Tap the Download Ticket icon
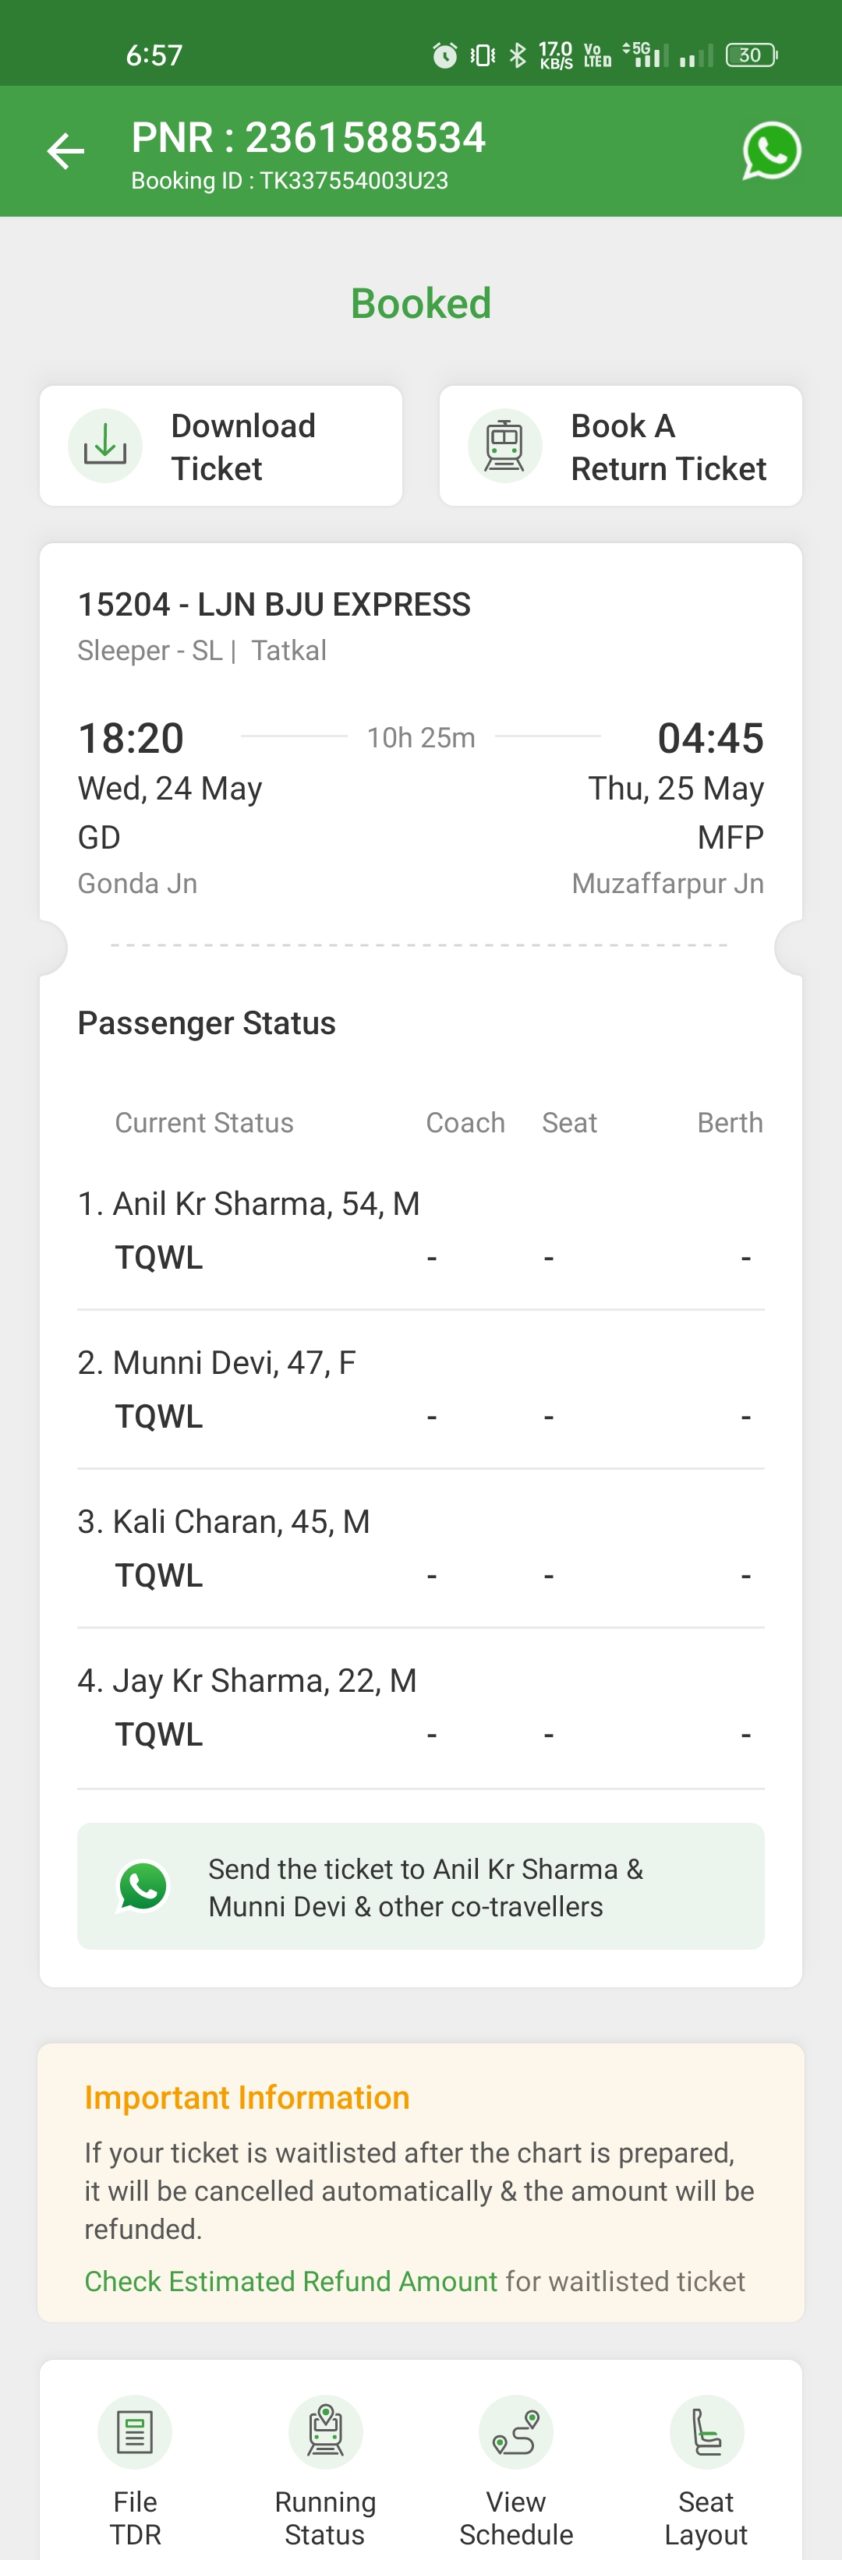Screen dimensions: 842x2560 point(105,446)
